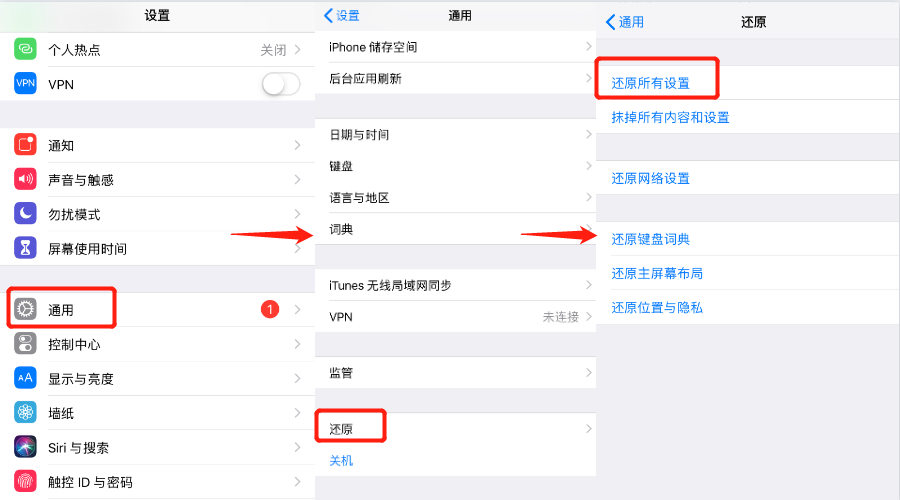900x500 pixels.
Task: Open the Screen Time (屏幕使用时间) hourglass icon
Action: click(x=25, y=248)
